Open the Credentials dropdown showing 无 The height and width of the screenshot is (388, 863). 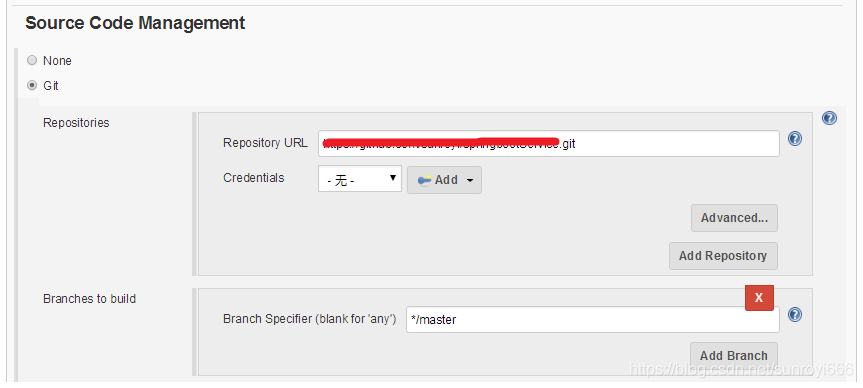(360, 179)
